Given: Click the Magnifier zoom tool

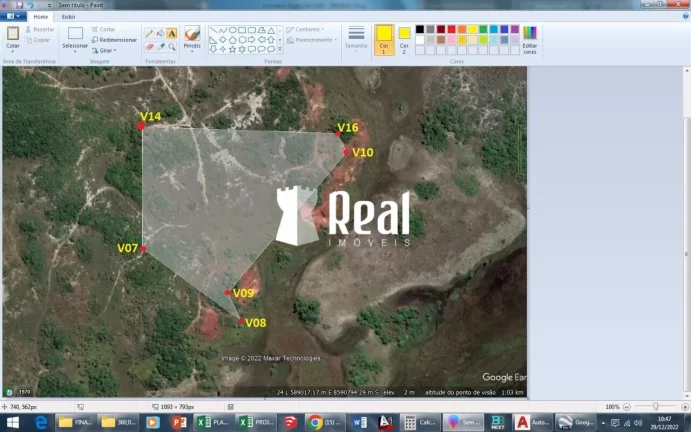Looking at the screenshot, I should [172, 46].
